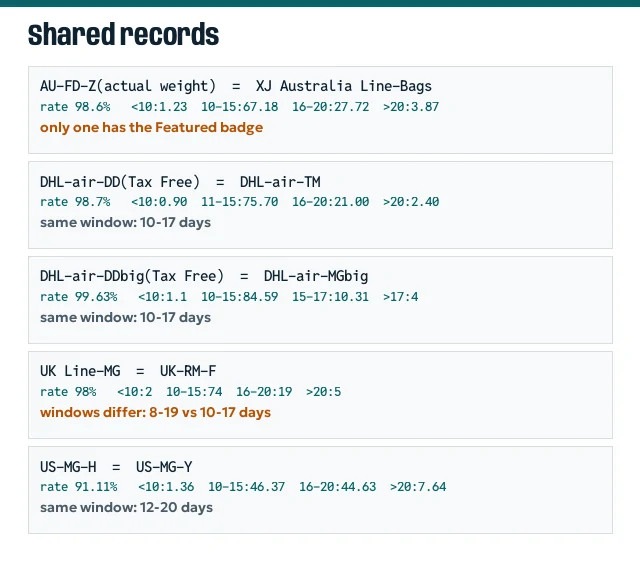Image resolution: width=640 pixels, height=563 pixels.
Task: Click 'windows differ: 8-19 vs 10-17 days' note
Action: point(156,413)
